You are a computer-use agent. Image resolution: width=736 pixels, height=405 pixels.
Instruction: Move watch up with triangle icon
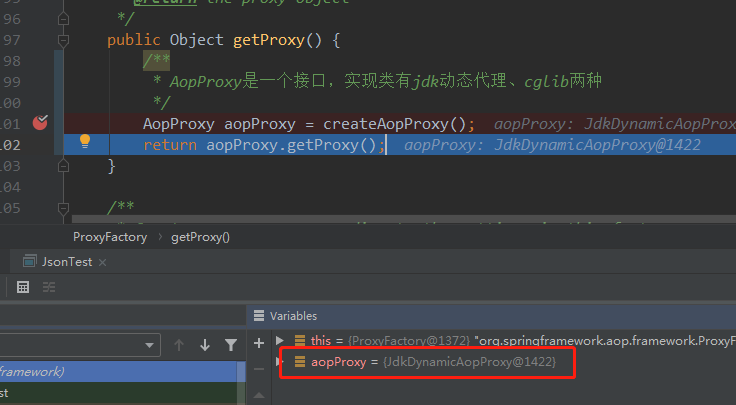pos(259,395)
